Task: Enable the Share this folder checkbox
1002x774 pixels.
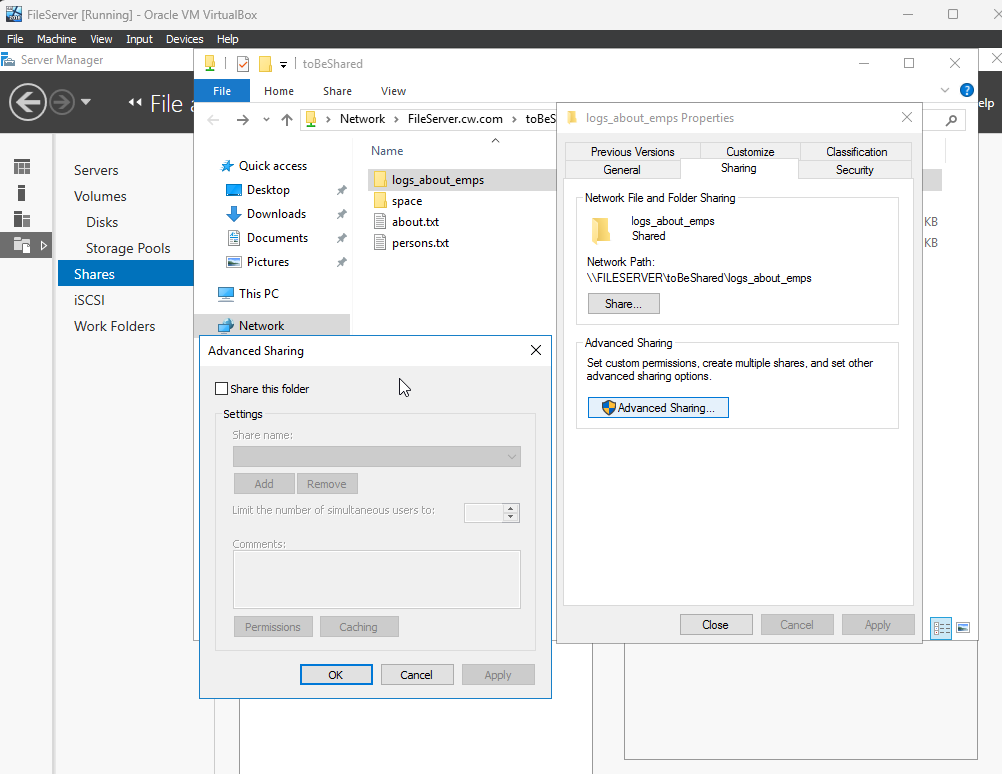Action: pyautogui.click(x=222, y=389)
